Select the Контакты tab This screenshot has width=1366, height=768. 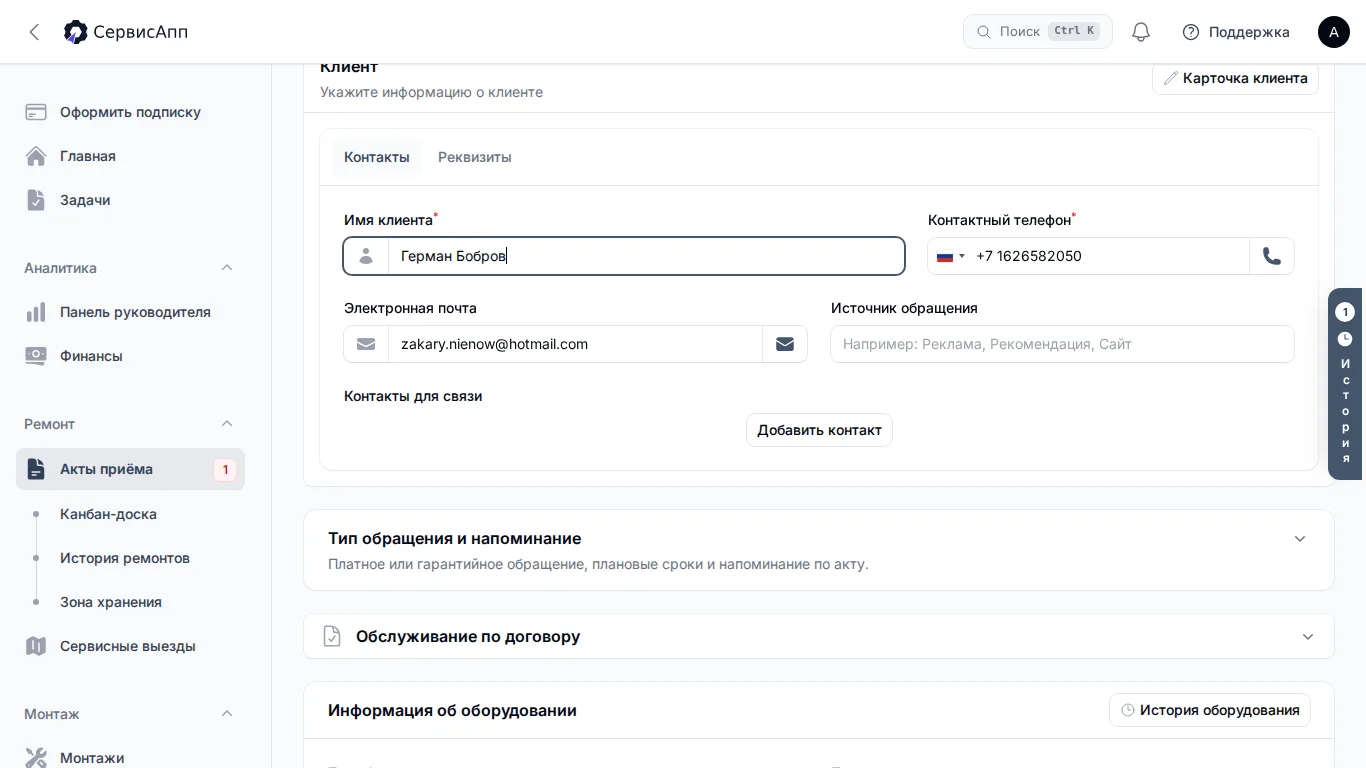tap(377, 157)
